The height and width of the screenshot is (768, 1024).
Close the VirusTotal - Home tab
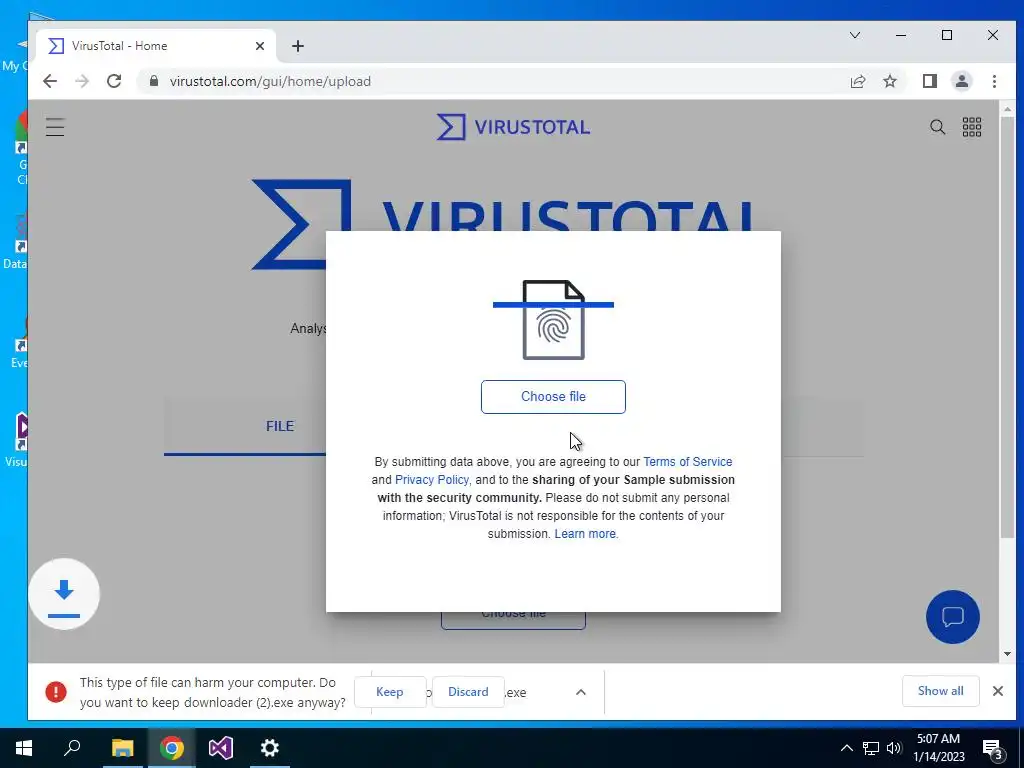(260, 46)
